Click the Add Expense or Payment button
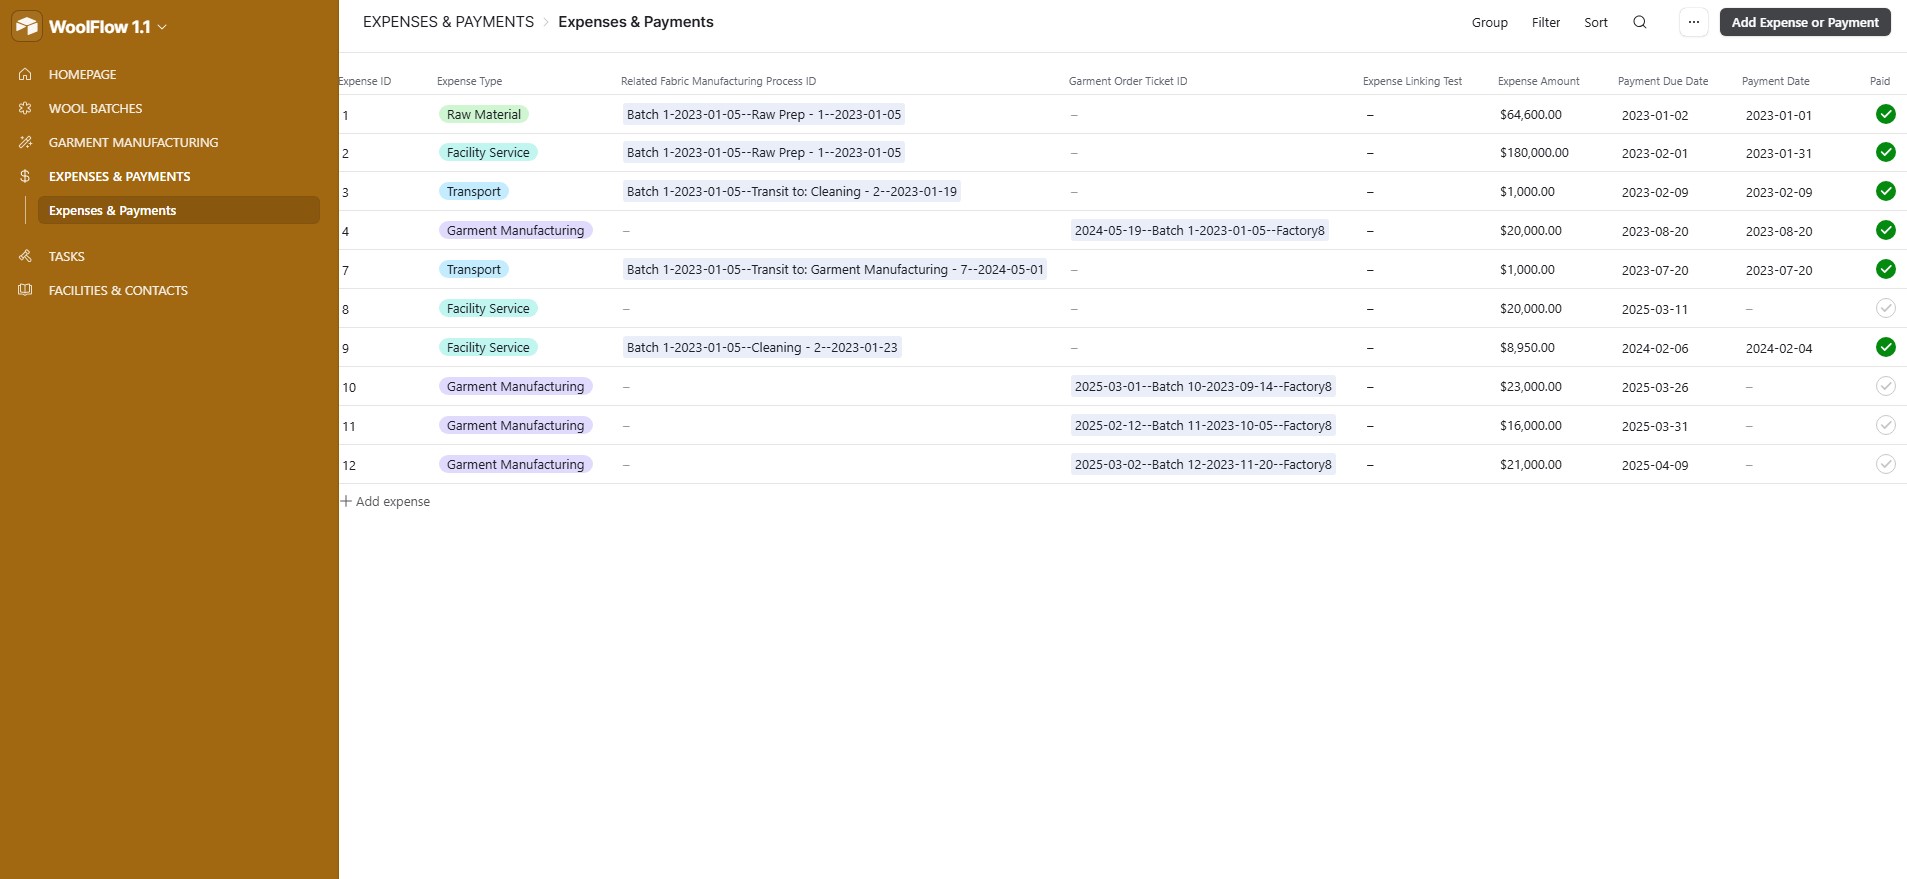This screenshot has width=1907, height=879. [x=1804, y=22]
